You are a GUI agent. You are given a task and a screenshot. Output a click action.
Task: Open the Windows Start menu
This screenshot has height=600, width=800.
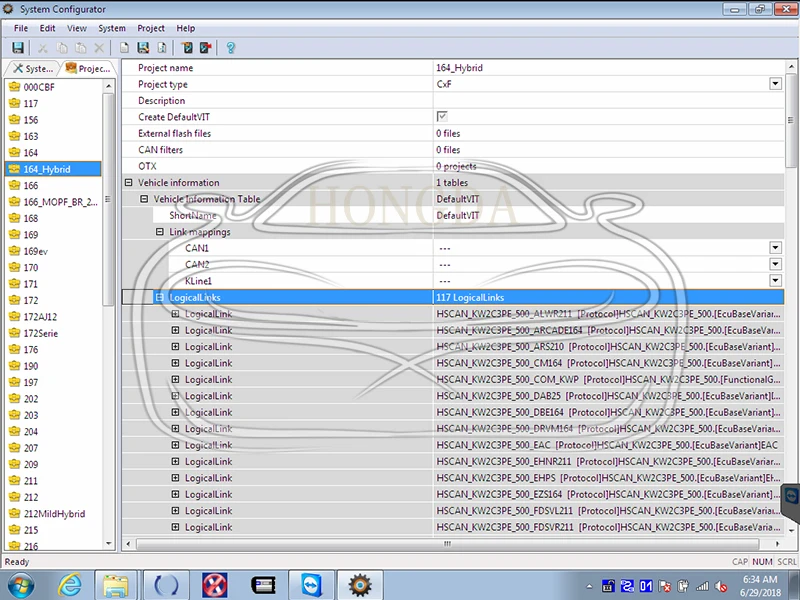21,585
